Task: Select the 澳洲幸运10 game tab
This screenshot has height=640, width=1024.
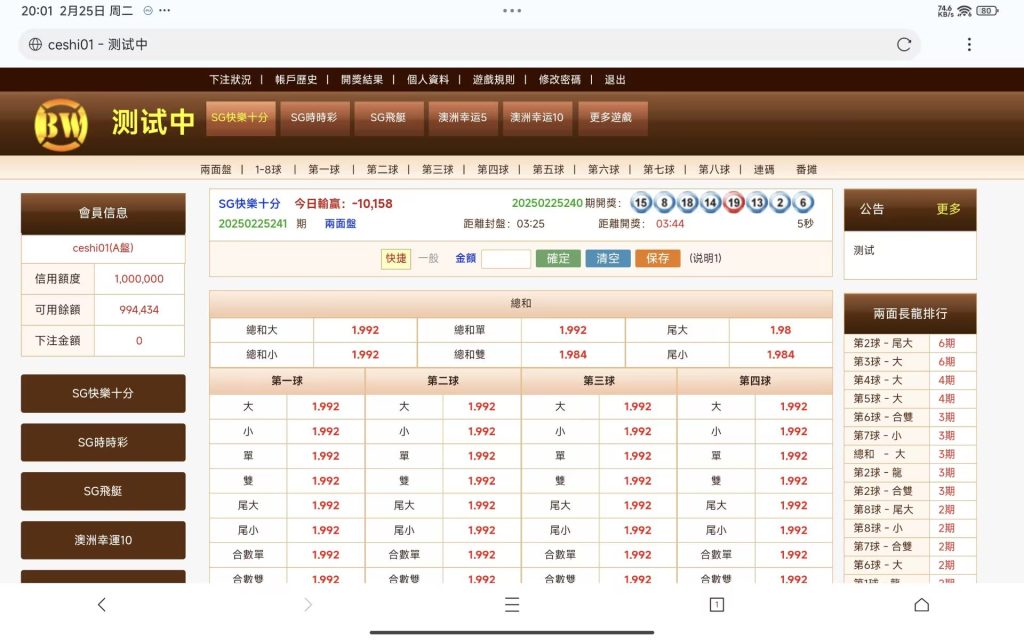Action: coord(537,118)
